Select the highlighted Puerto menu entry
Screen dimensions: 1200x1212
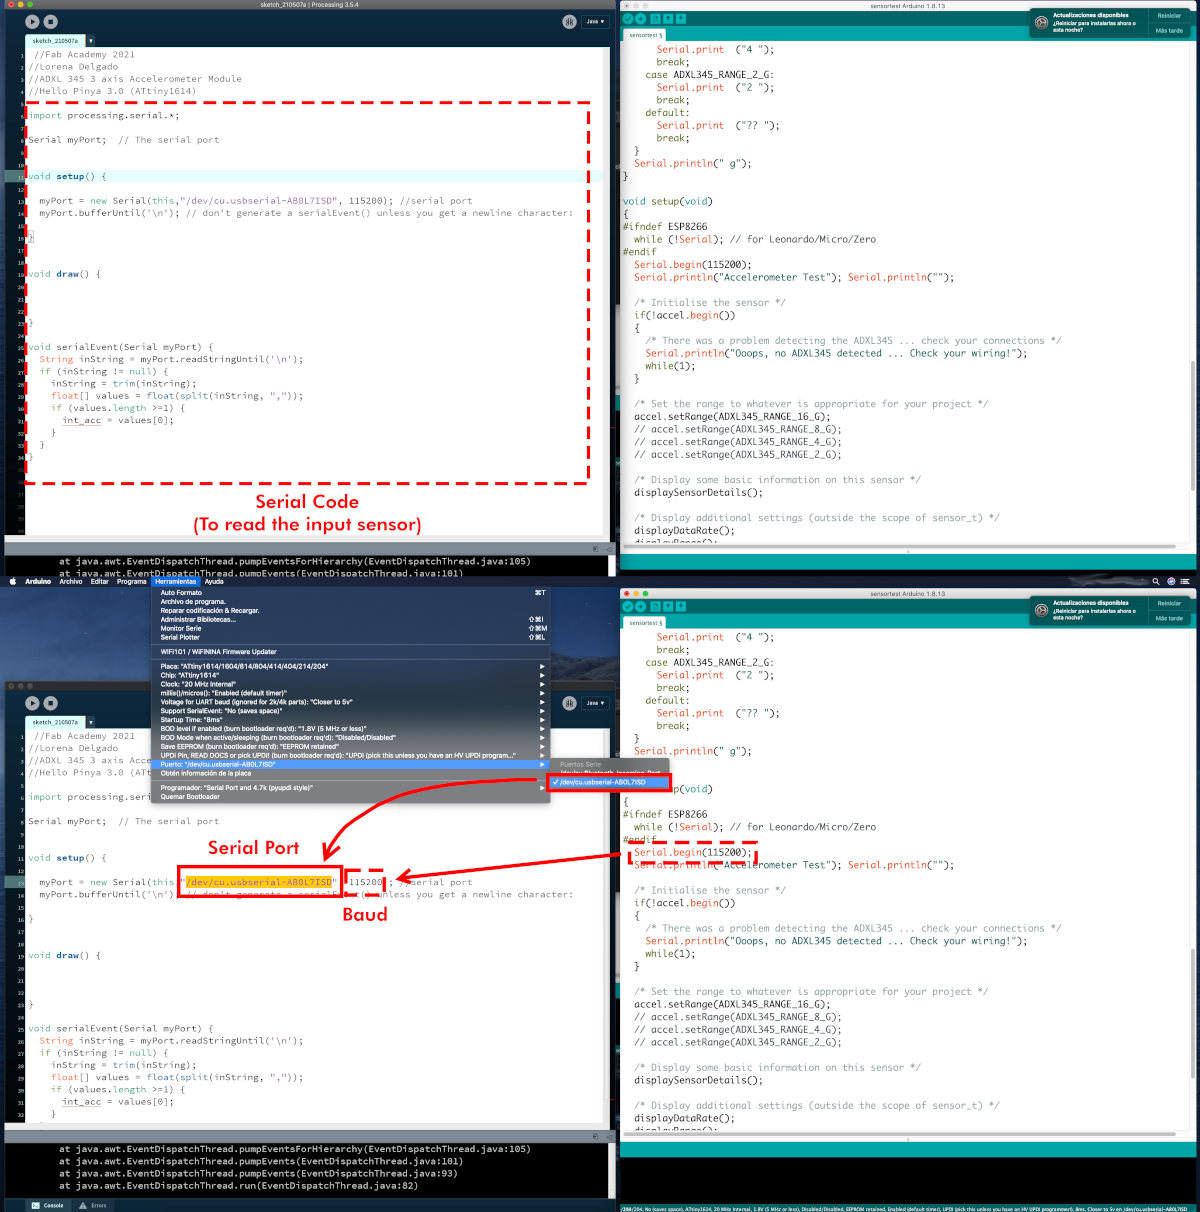pyautogui.click(x=352, y=765)
